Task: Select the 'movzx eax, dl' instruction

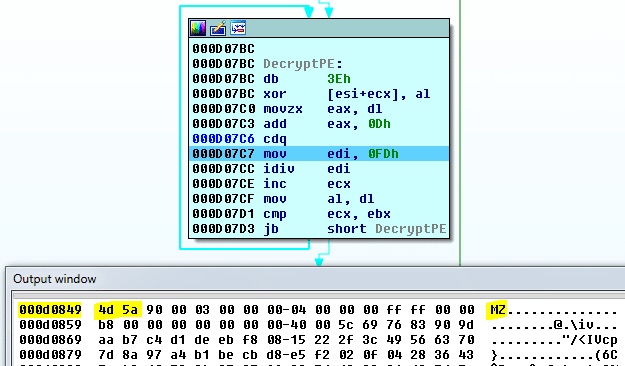Action: [x=319, y=109]
